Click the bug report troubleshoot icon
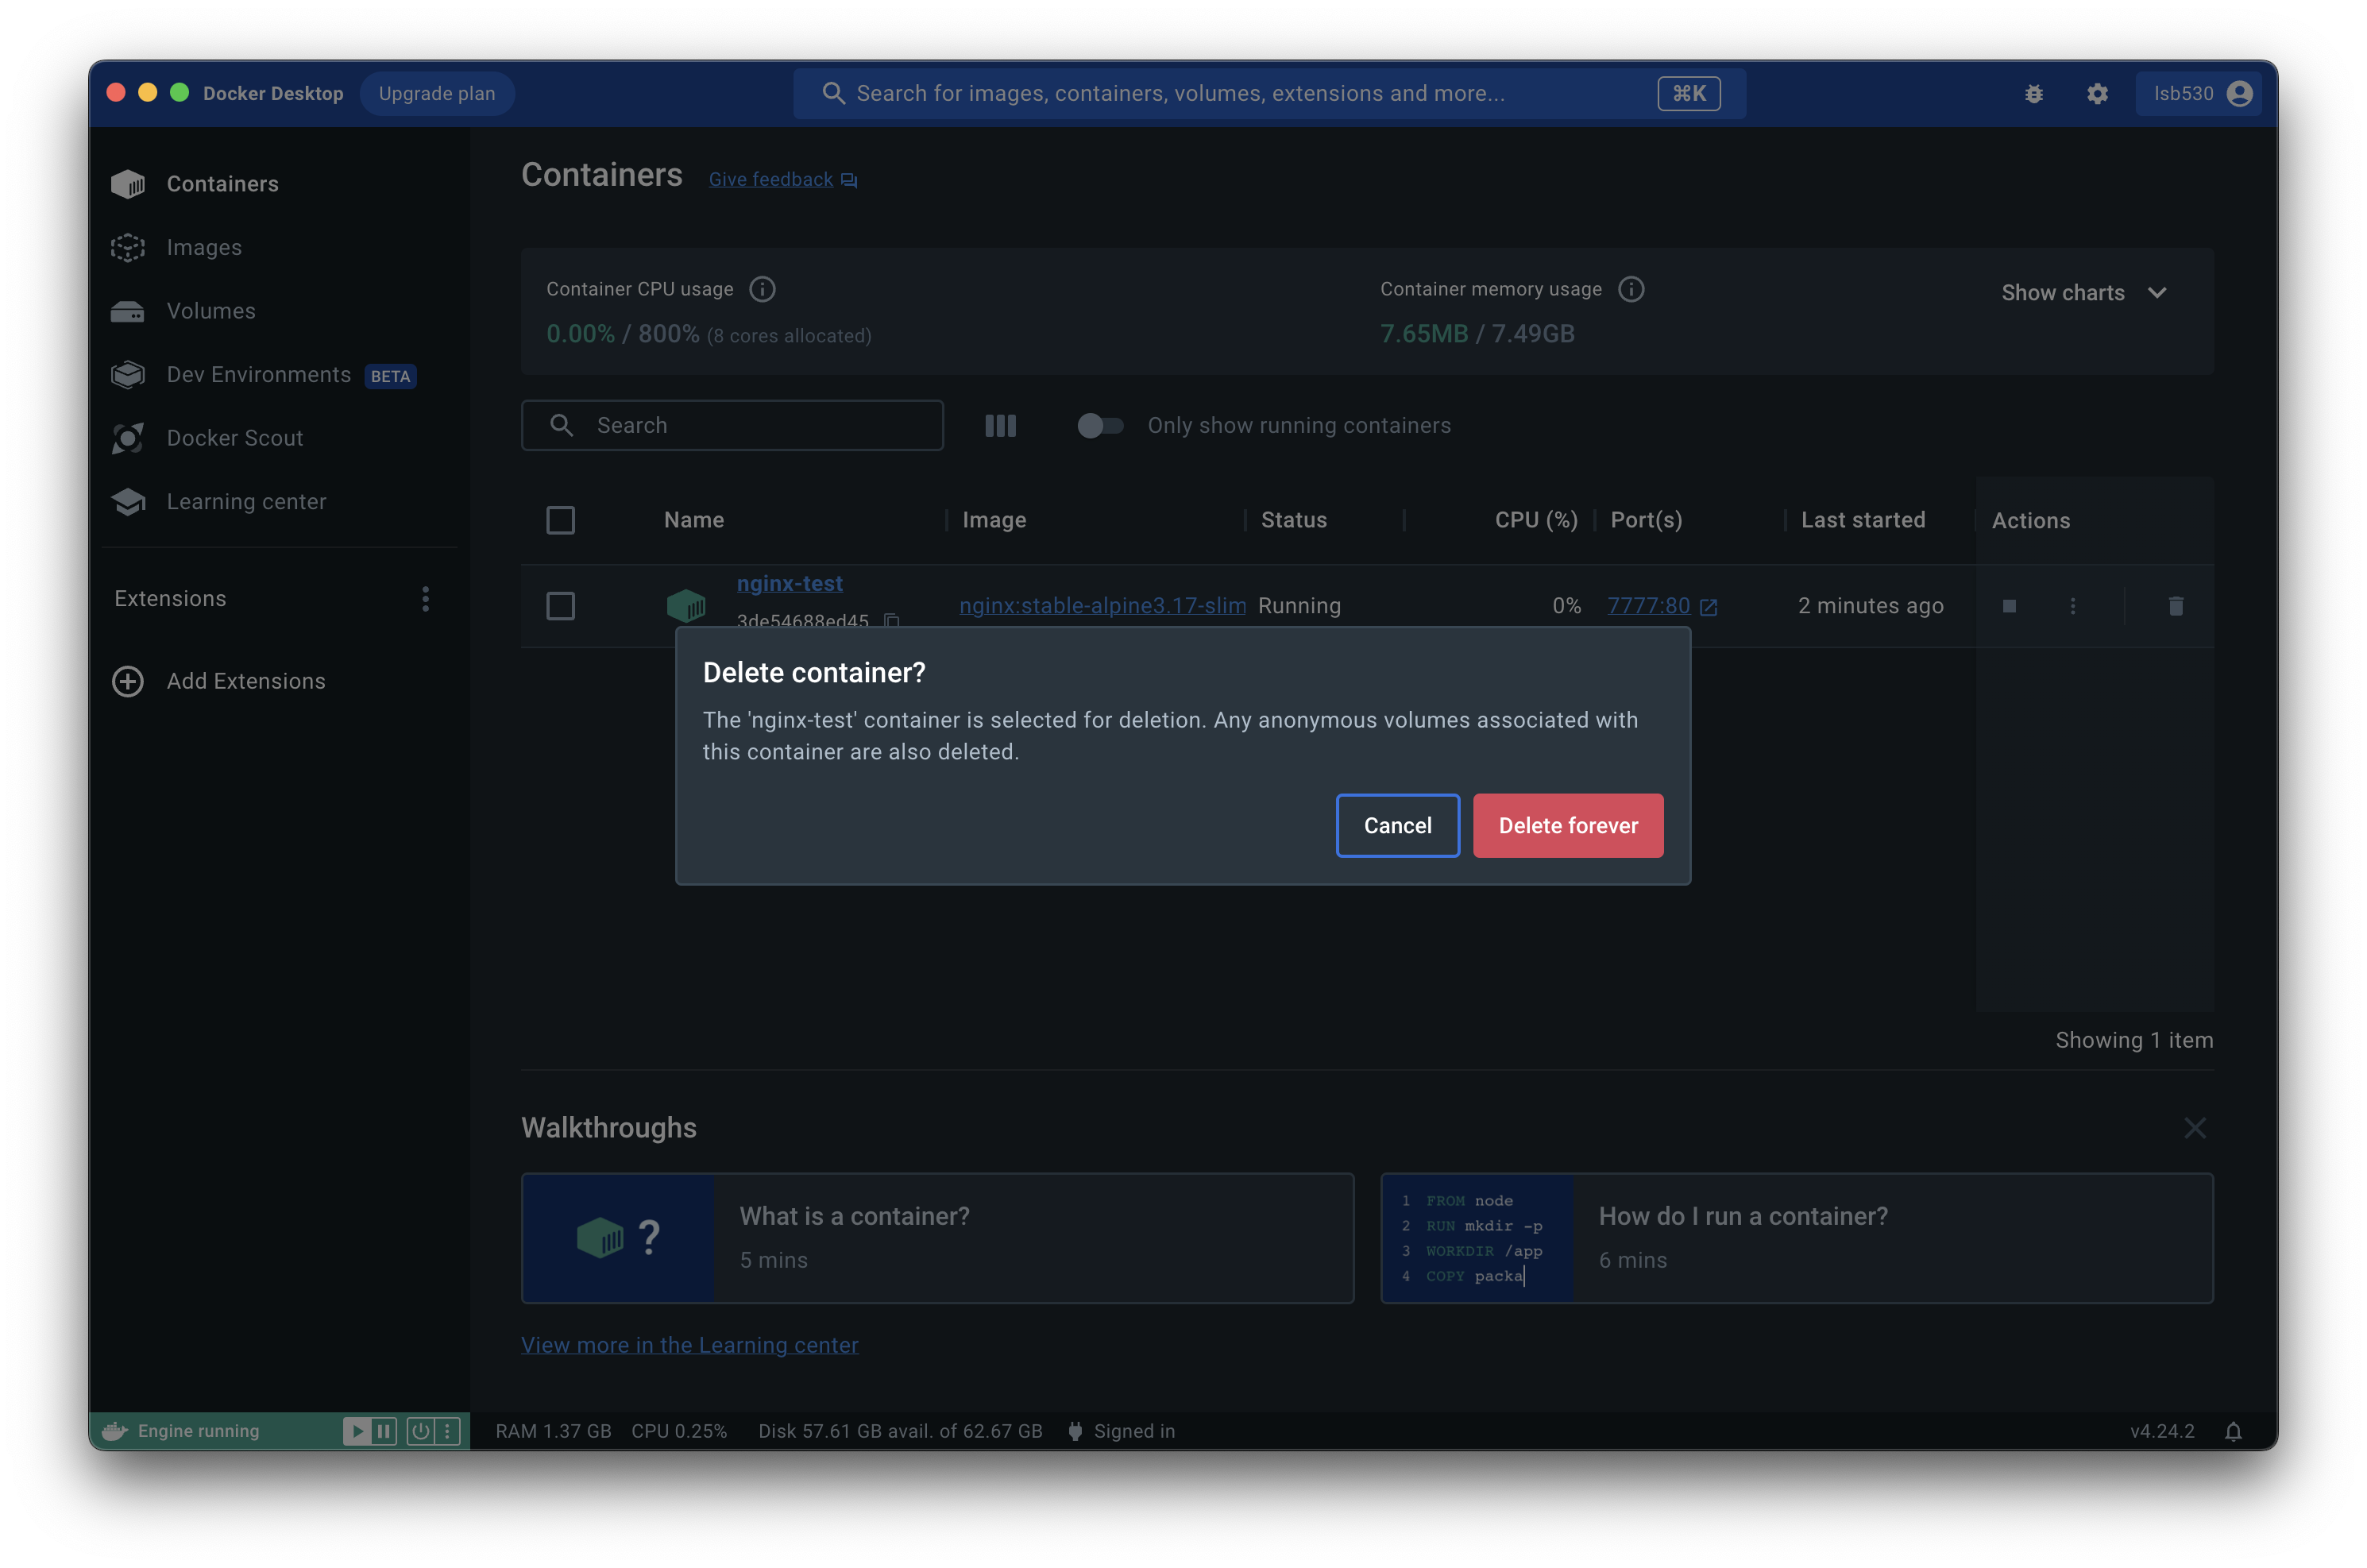Image resolution: width=2367 pixels, height=1568 pixels. coord(2033,94)
